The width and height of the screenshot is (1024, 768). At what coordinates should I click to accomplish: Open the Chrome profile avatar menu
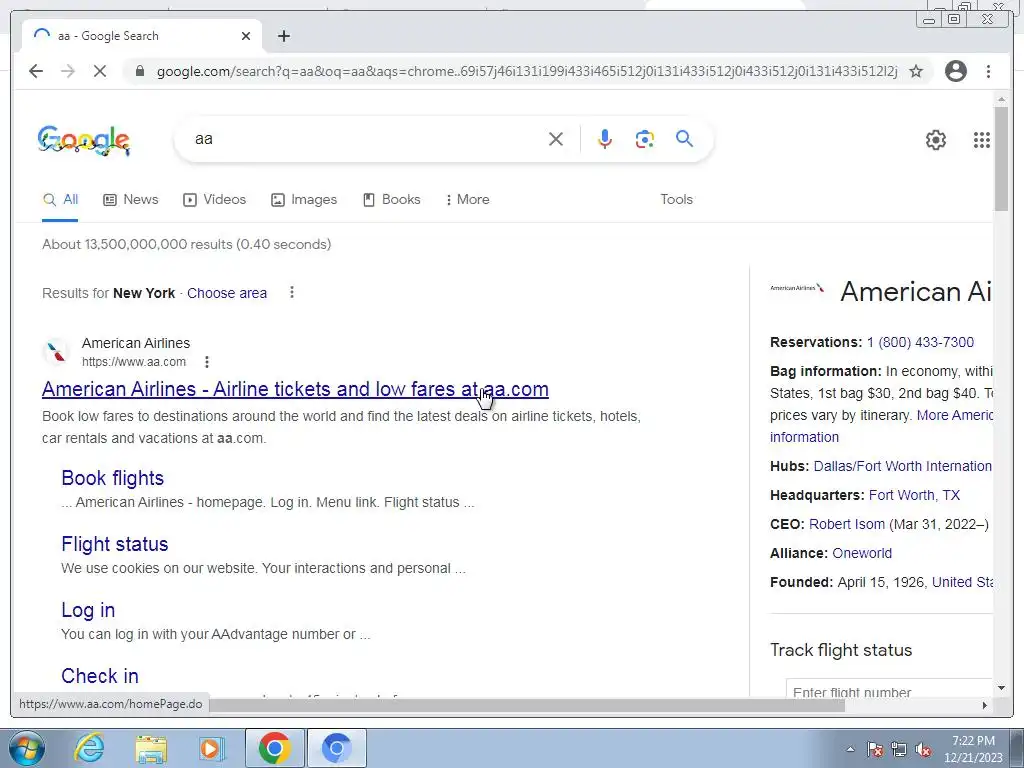955,71
